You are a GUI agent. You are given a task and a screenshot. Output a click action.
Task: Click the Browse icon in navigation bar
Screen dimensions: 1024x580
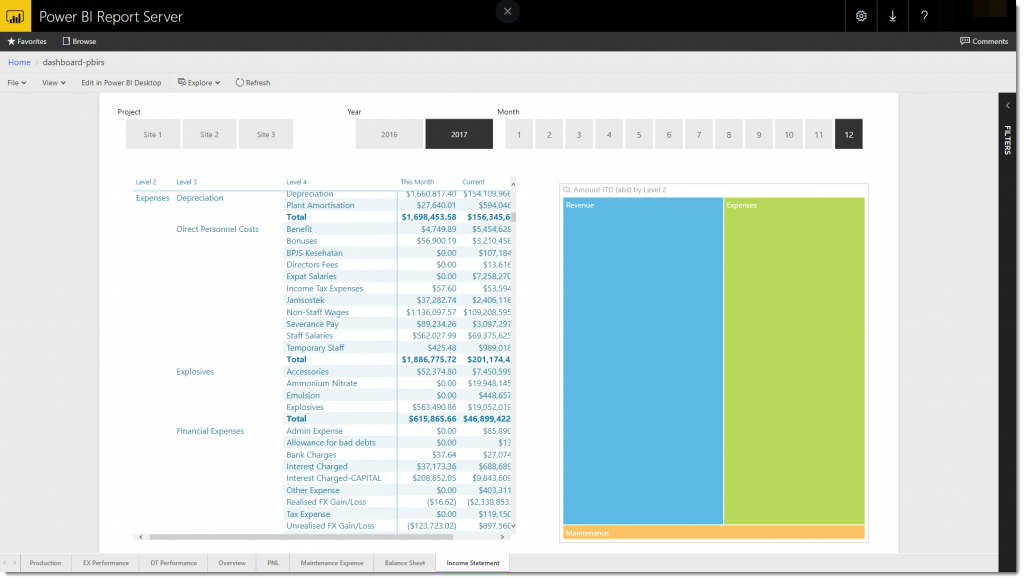pyautogui.click(x=67, y=42)
